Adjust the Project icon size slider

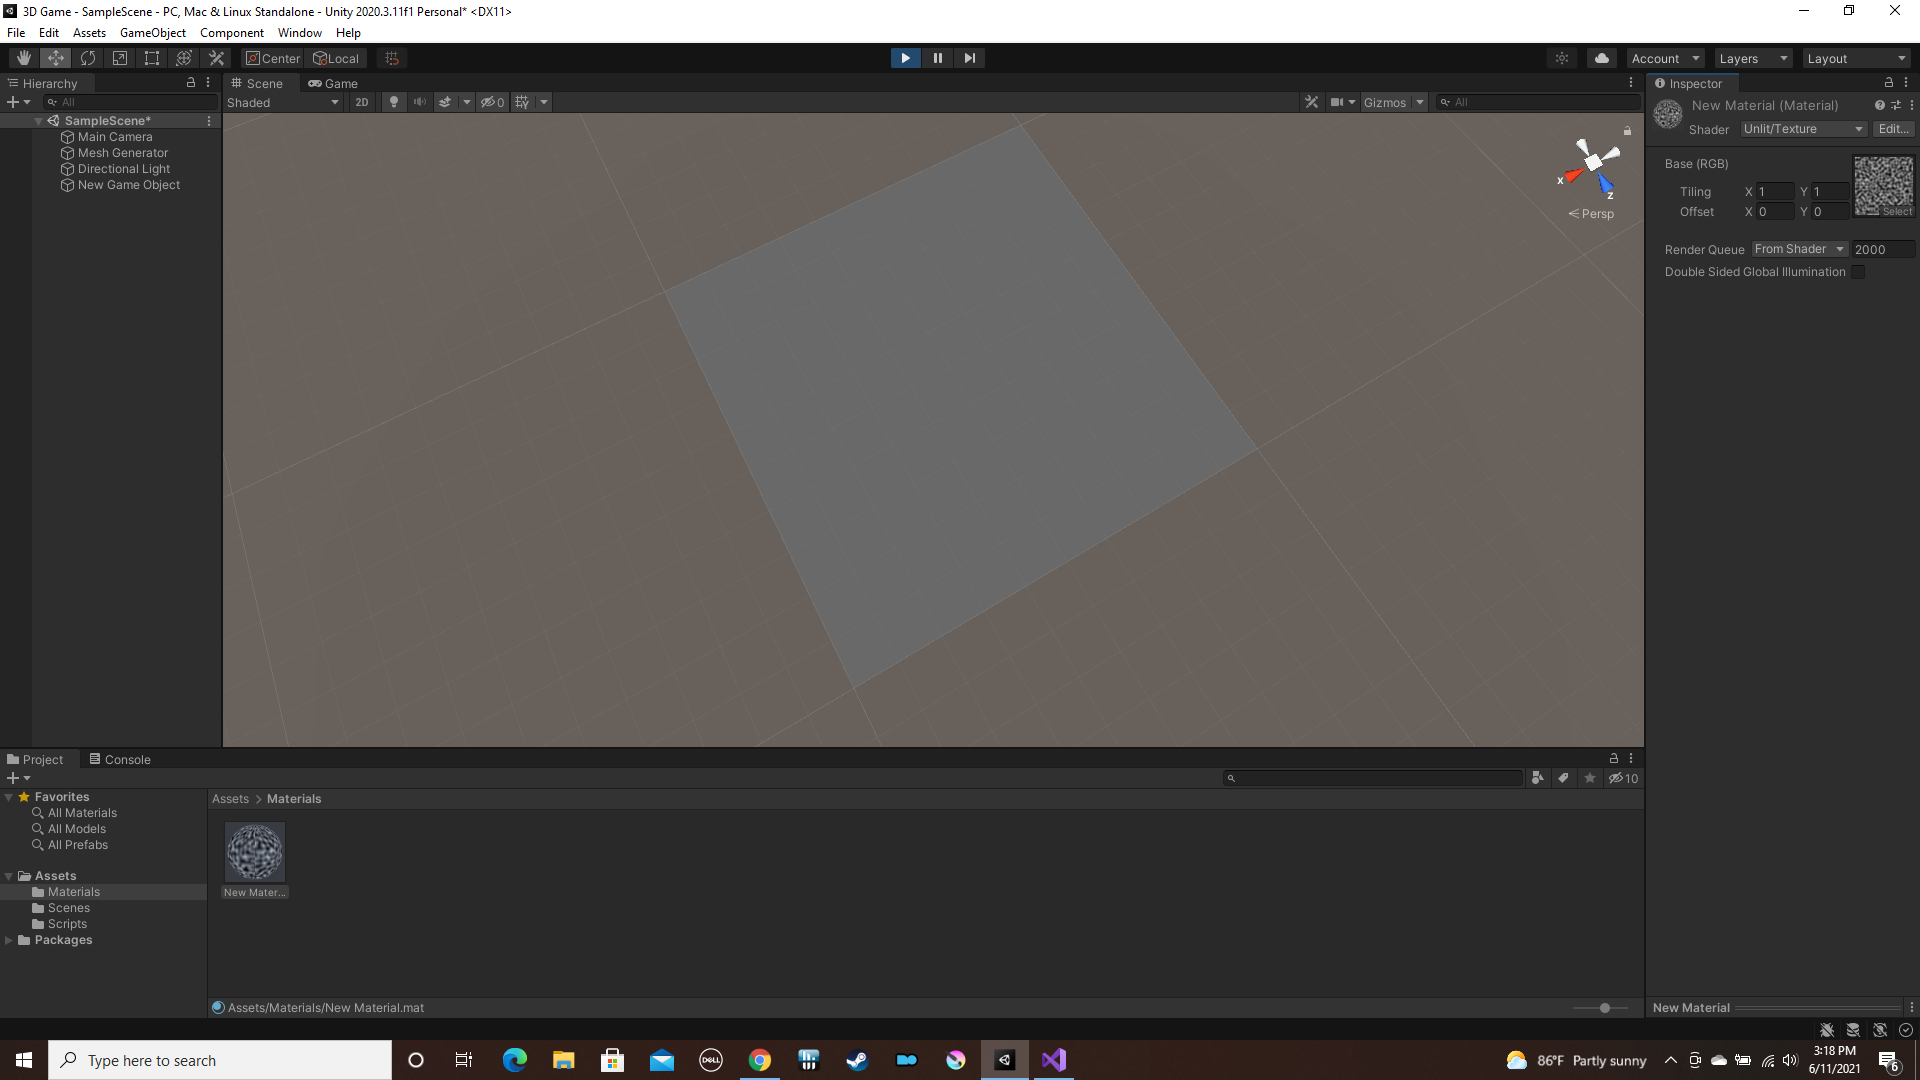[x=1606, y=1008]
